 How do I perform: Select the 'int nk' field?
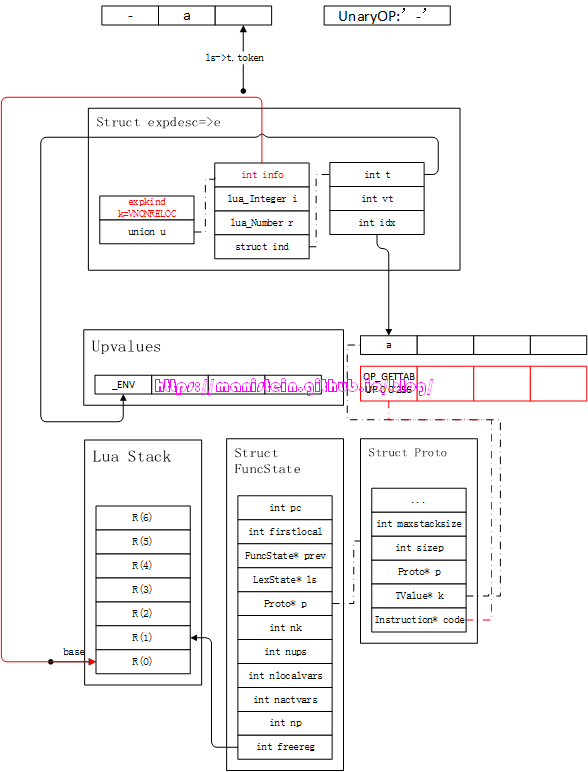coord(285,628)
